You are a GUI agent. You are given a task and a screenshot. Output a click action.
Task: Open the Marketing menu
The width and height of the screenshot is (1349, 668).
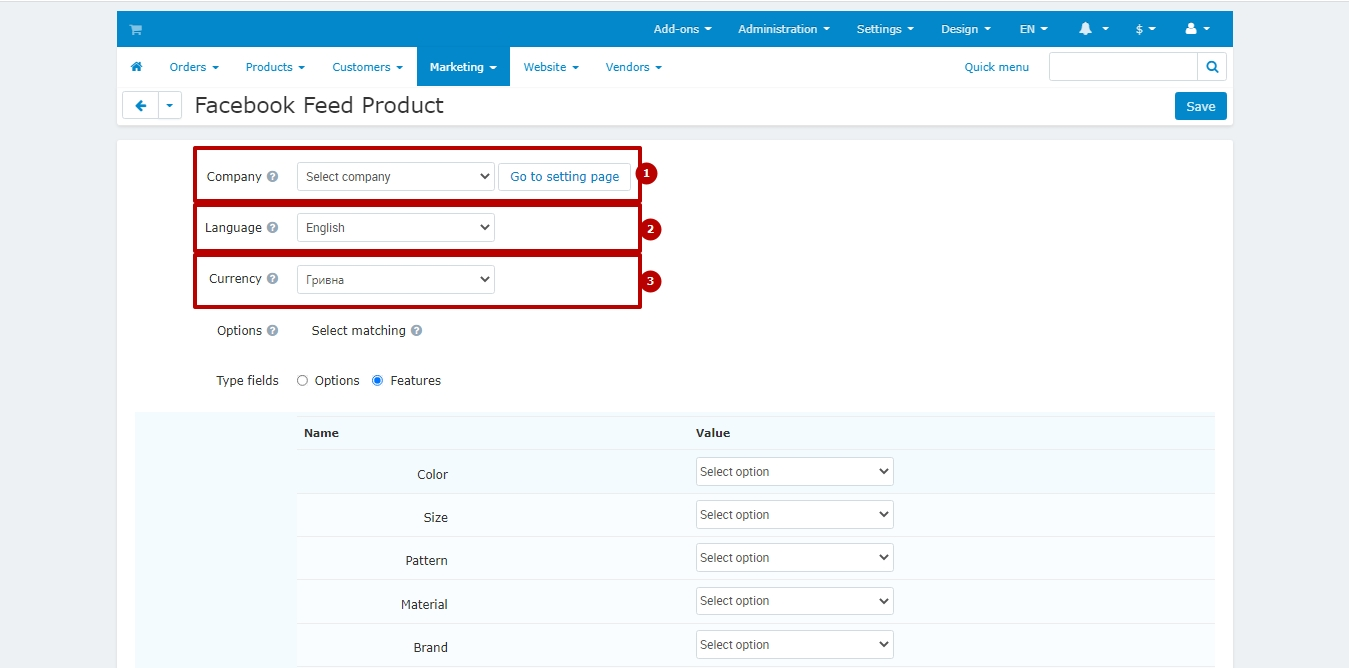click(x=463, y=67)
